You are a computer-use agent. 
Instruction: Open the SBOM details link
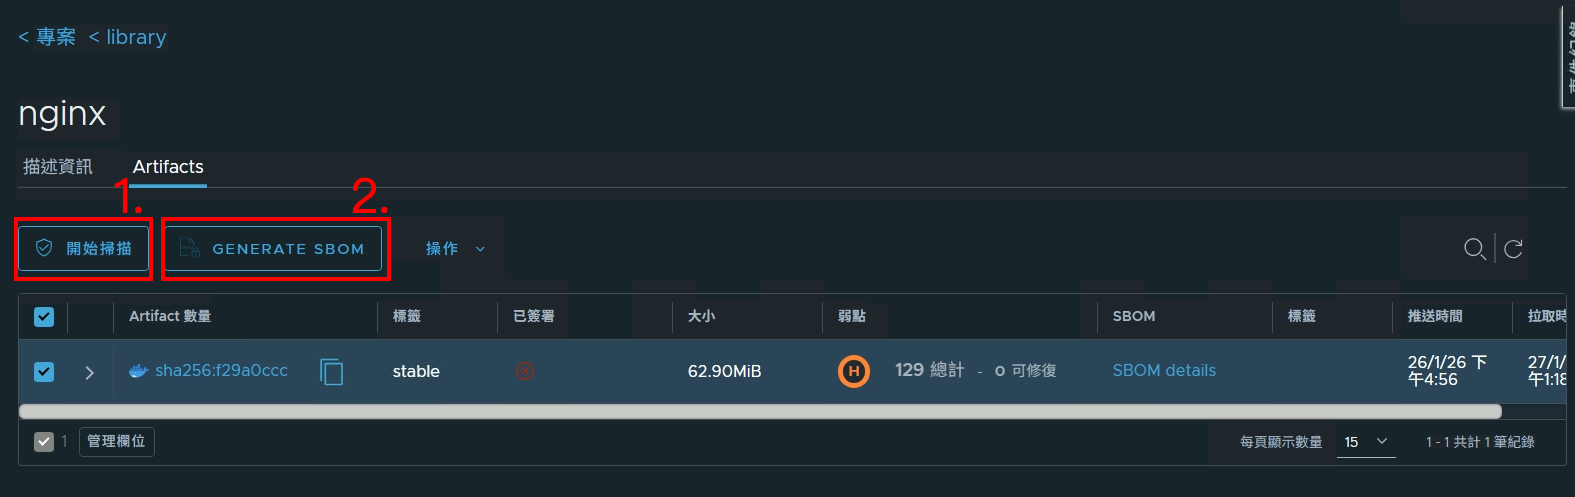click(1164, 370)
